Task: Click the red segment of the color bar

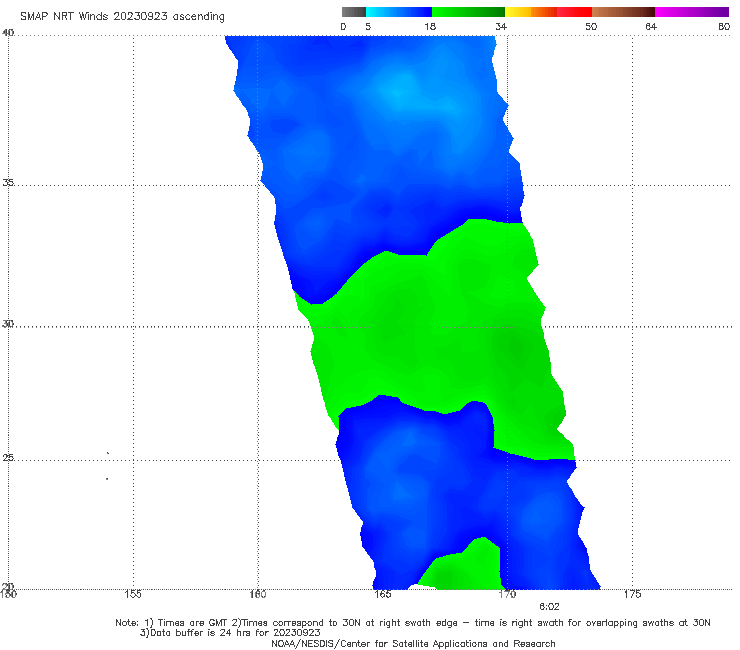Action: (574, 12)
